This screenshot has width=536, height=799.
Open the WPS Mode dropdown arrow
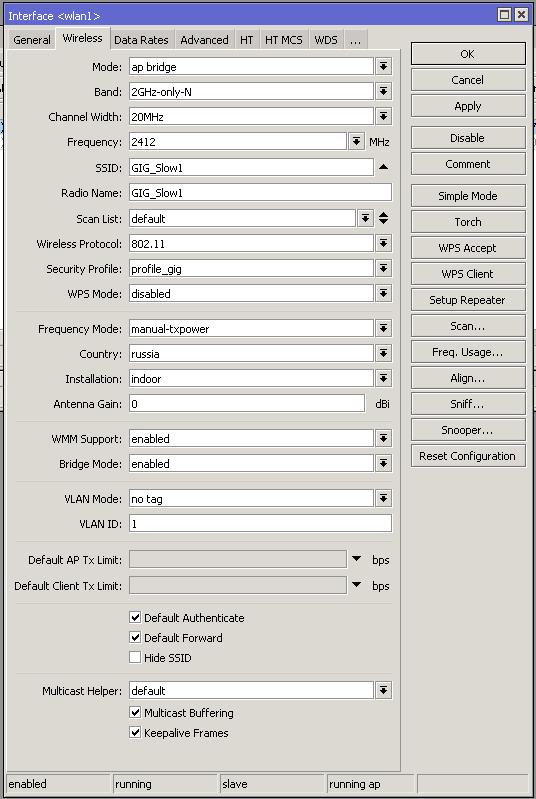click(384, 293)
